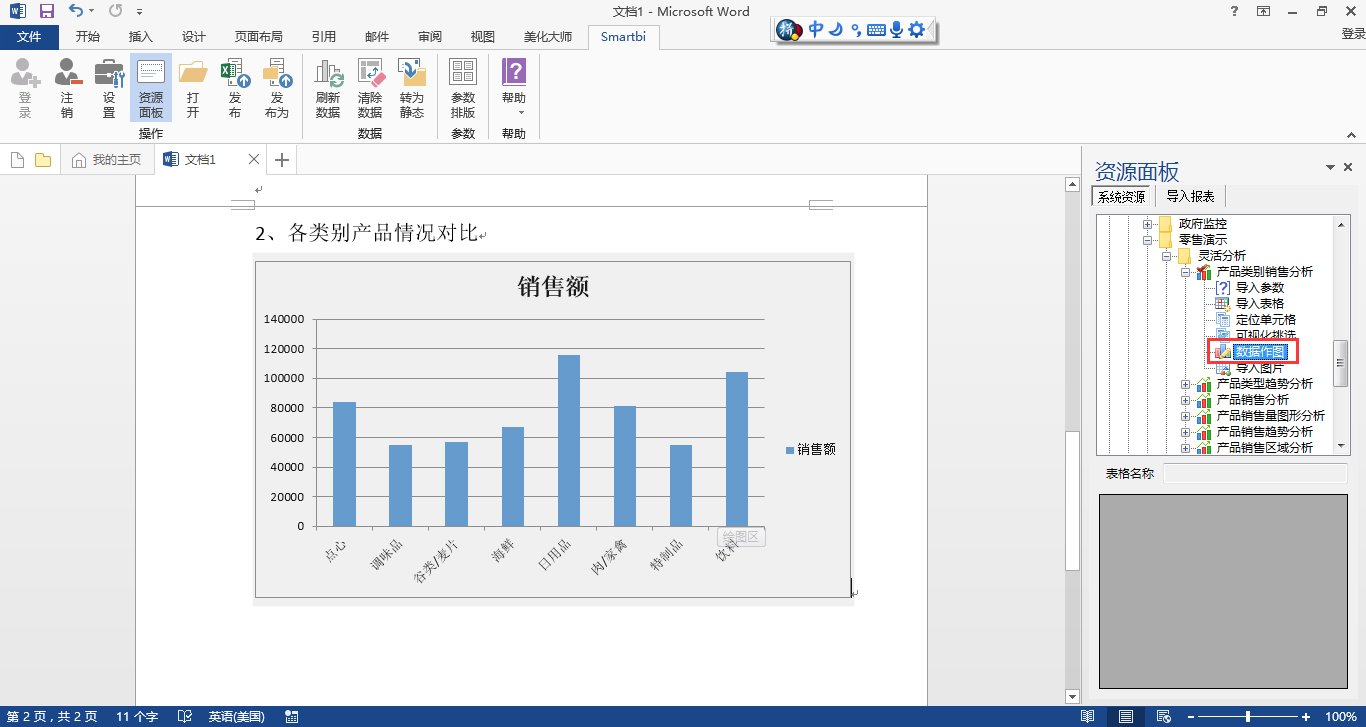The width and height of the screenshot is (1366, 727).
Task: Open Customize Quick Access Toolbar dropdown
Action: [139, 12]
